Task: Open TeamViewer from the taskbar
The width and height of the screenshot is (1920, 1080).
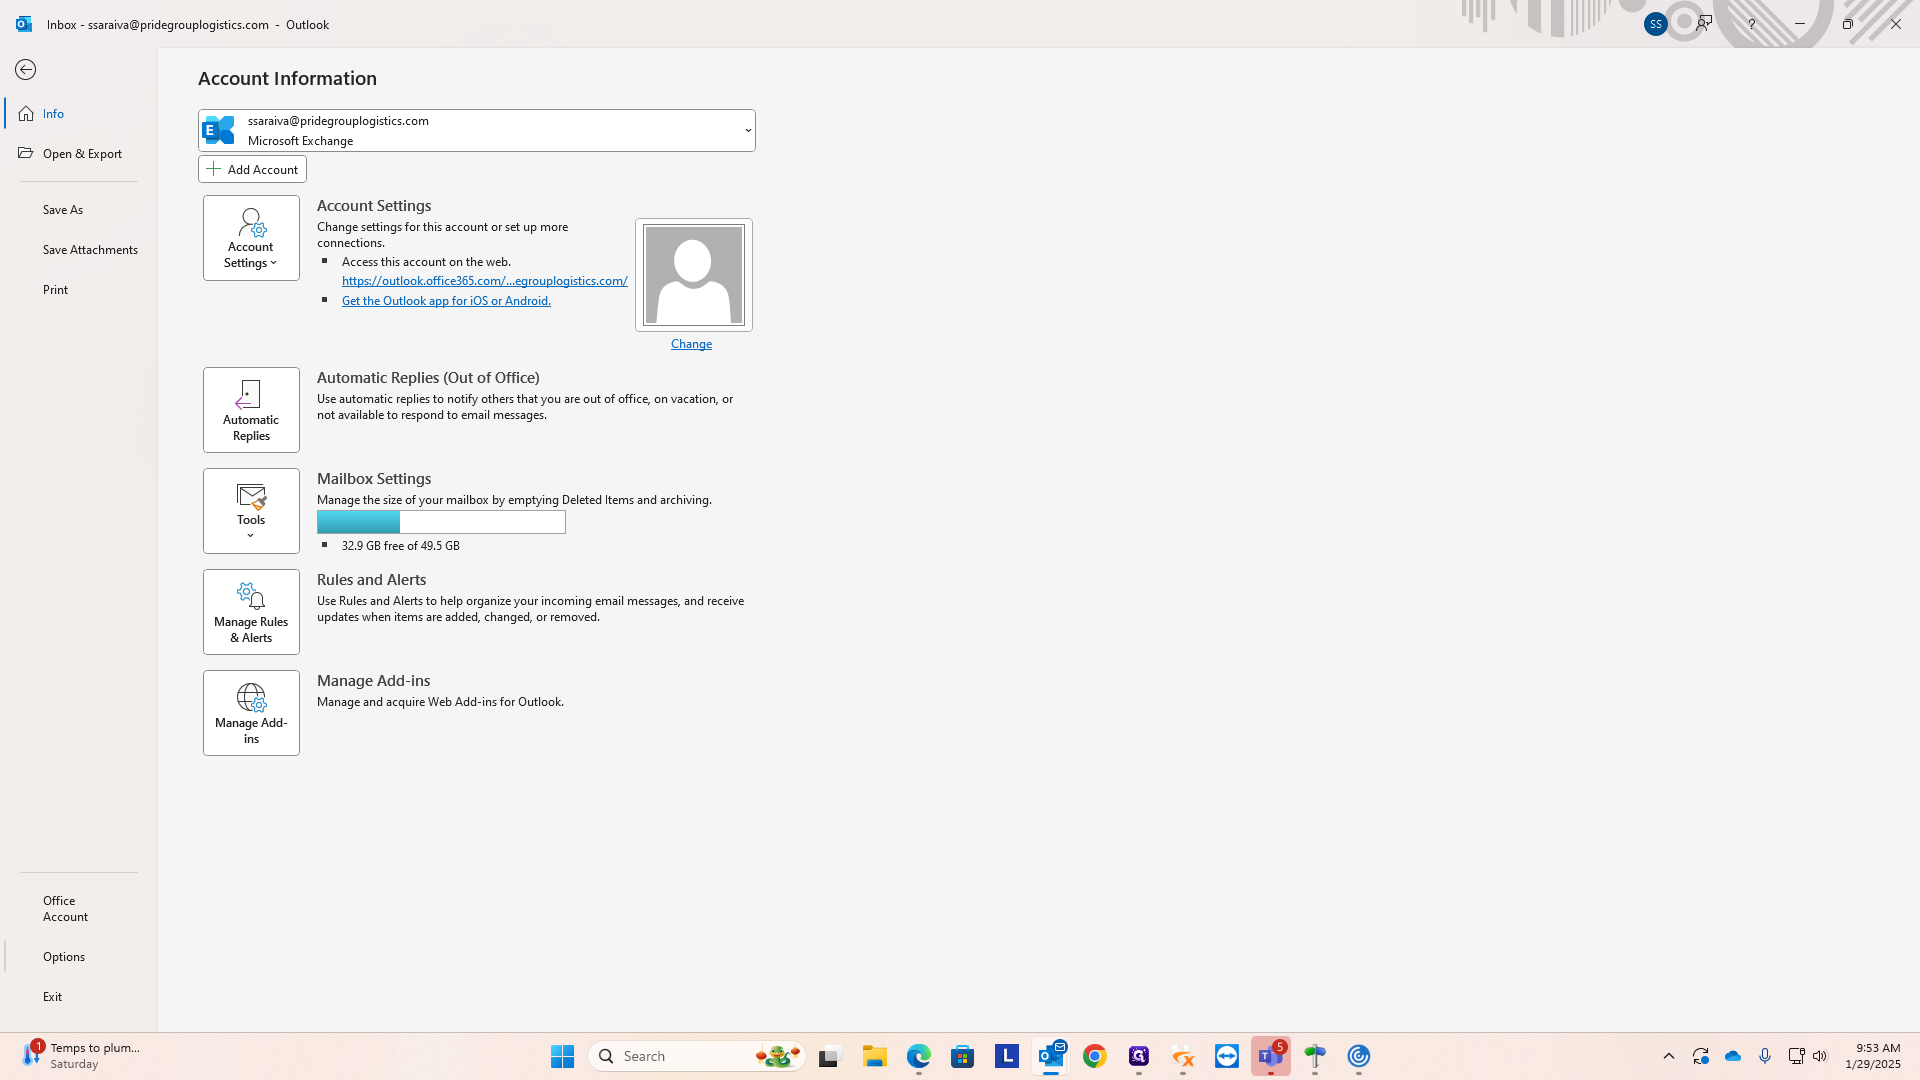Action: click(x=1227, y=1056)
